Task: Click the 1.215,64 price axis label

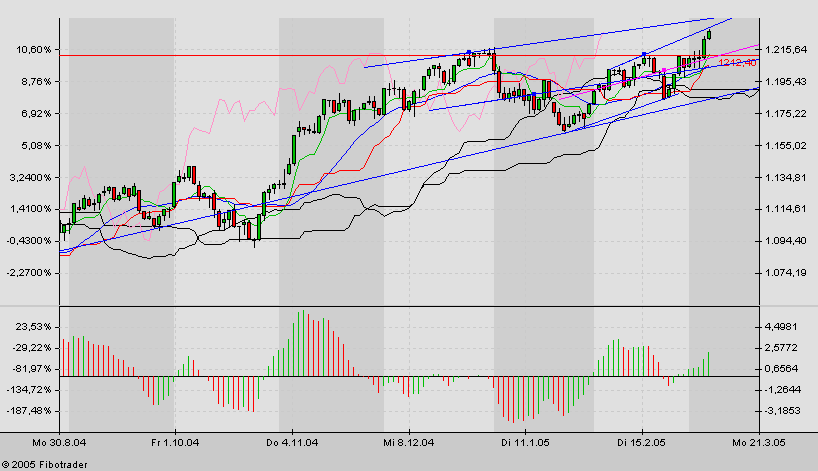Action: point(784,50)
